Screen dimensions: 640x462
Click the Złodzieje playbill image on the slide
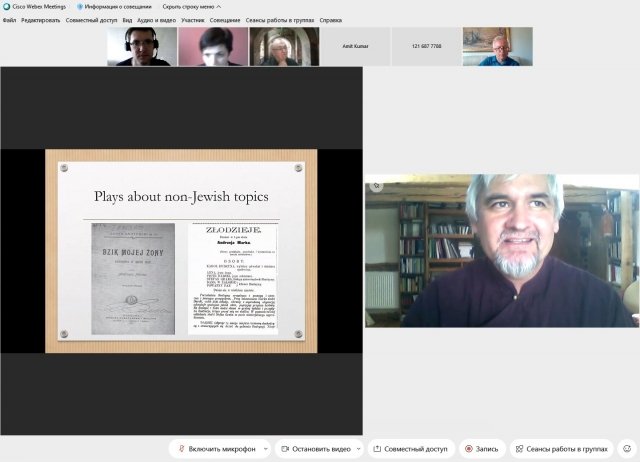coord(233,279)
